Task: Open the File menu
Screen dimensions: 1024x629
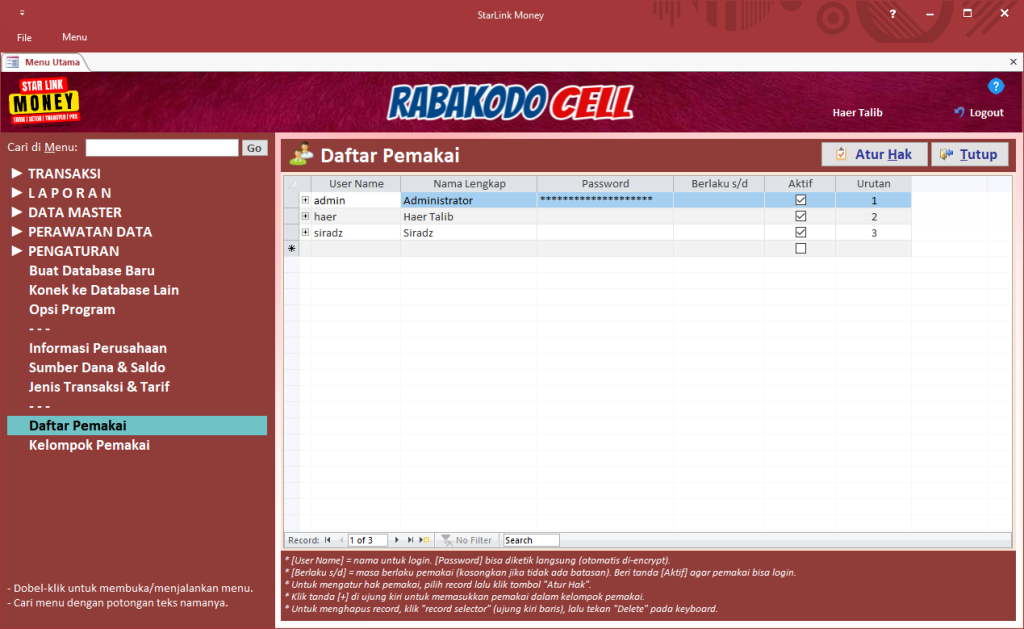Action: point(24,37)
